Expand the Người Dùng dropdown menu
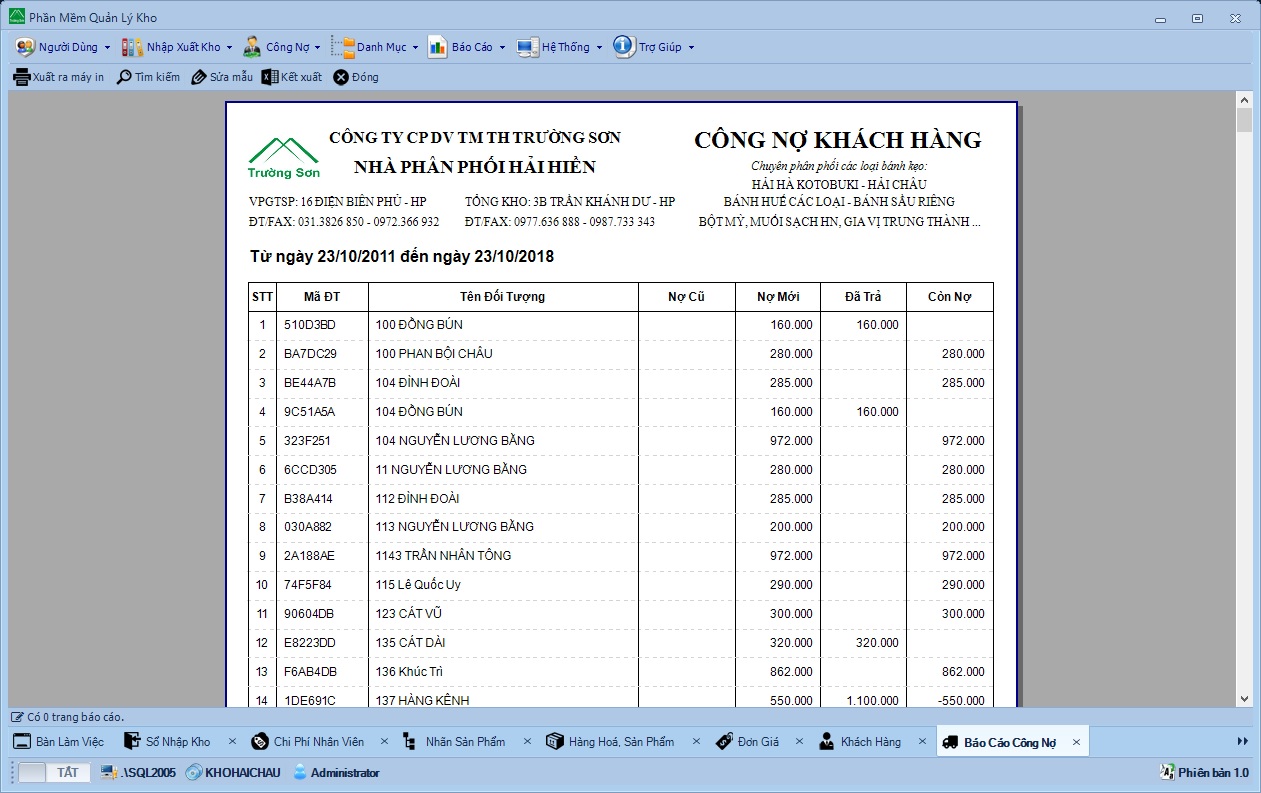This screenshot has height=793, width=1261. (108, 47)
